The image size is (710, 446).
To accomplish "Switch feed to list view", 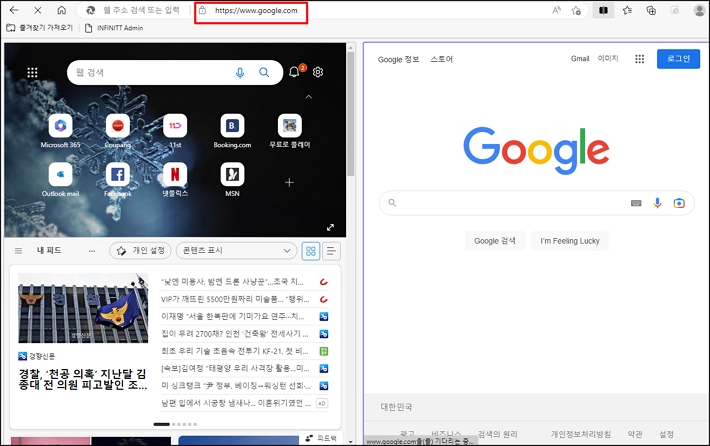I will coord(331,251).
